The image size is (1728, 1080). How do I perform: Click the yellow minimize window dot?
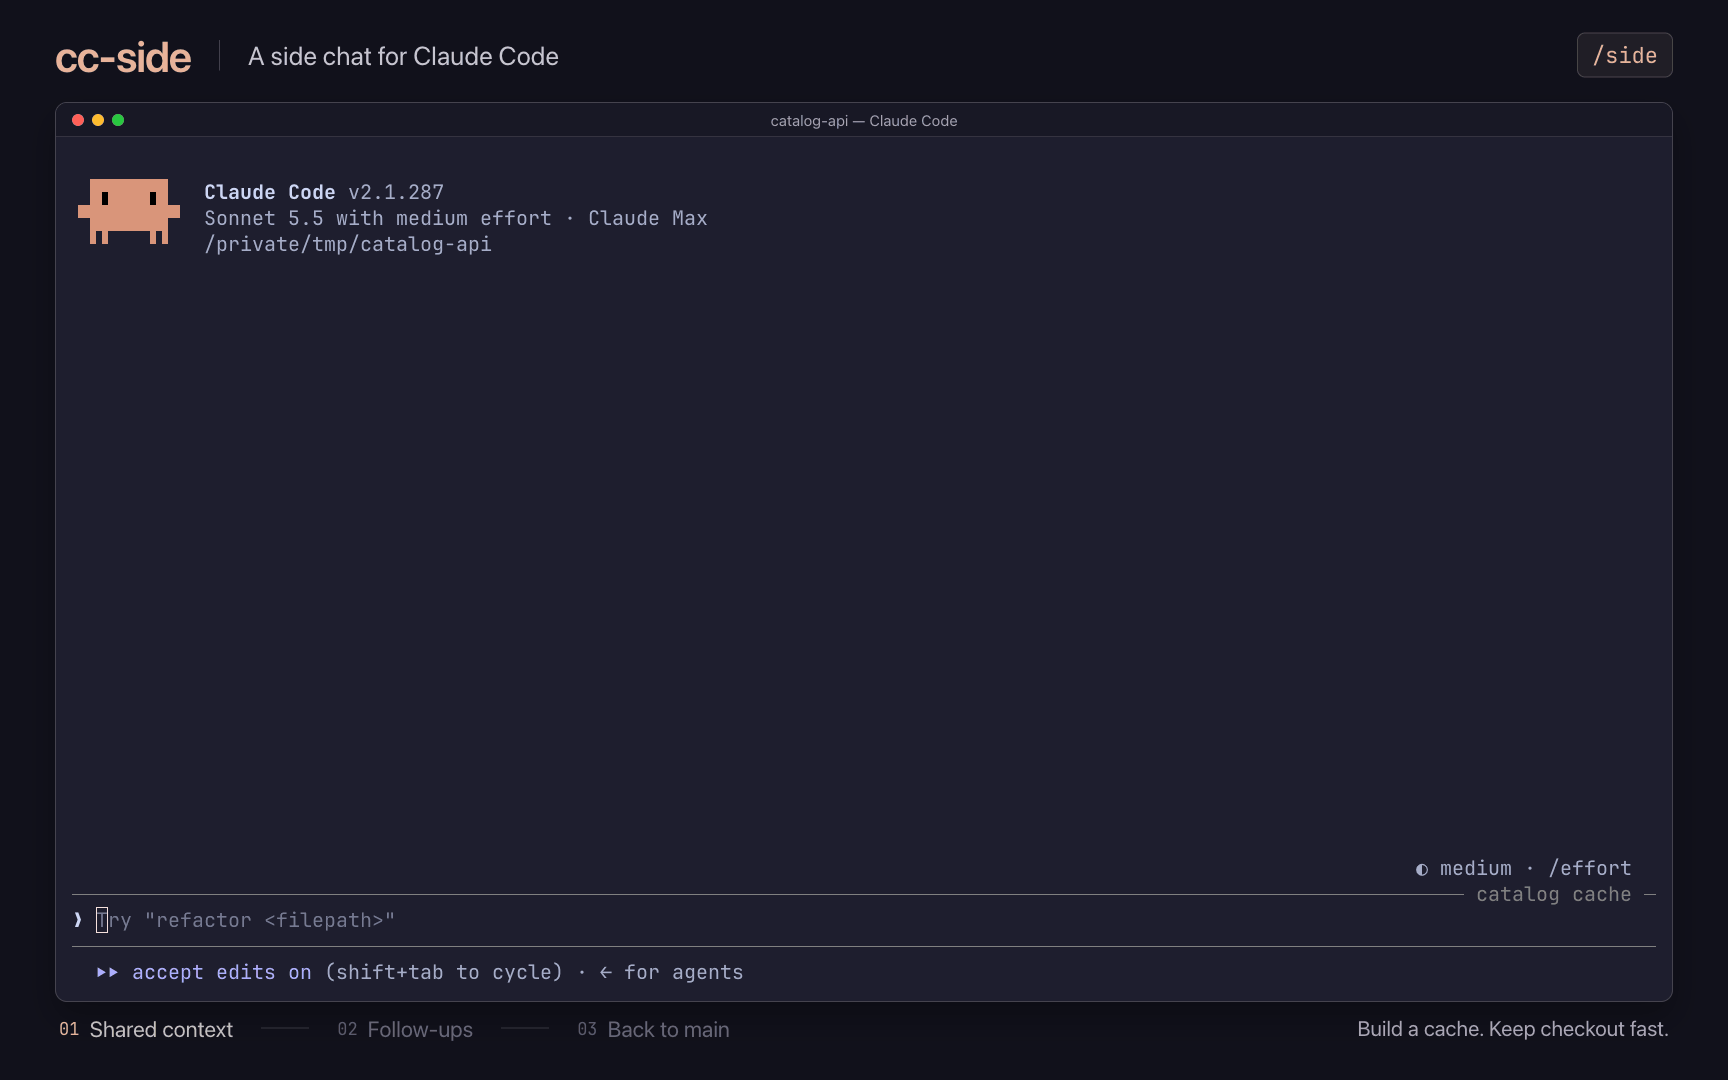(98, 120)
